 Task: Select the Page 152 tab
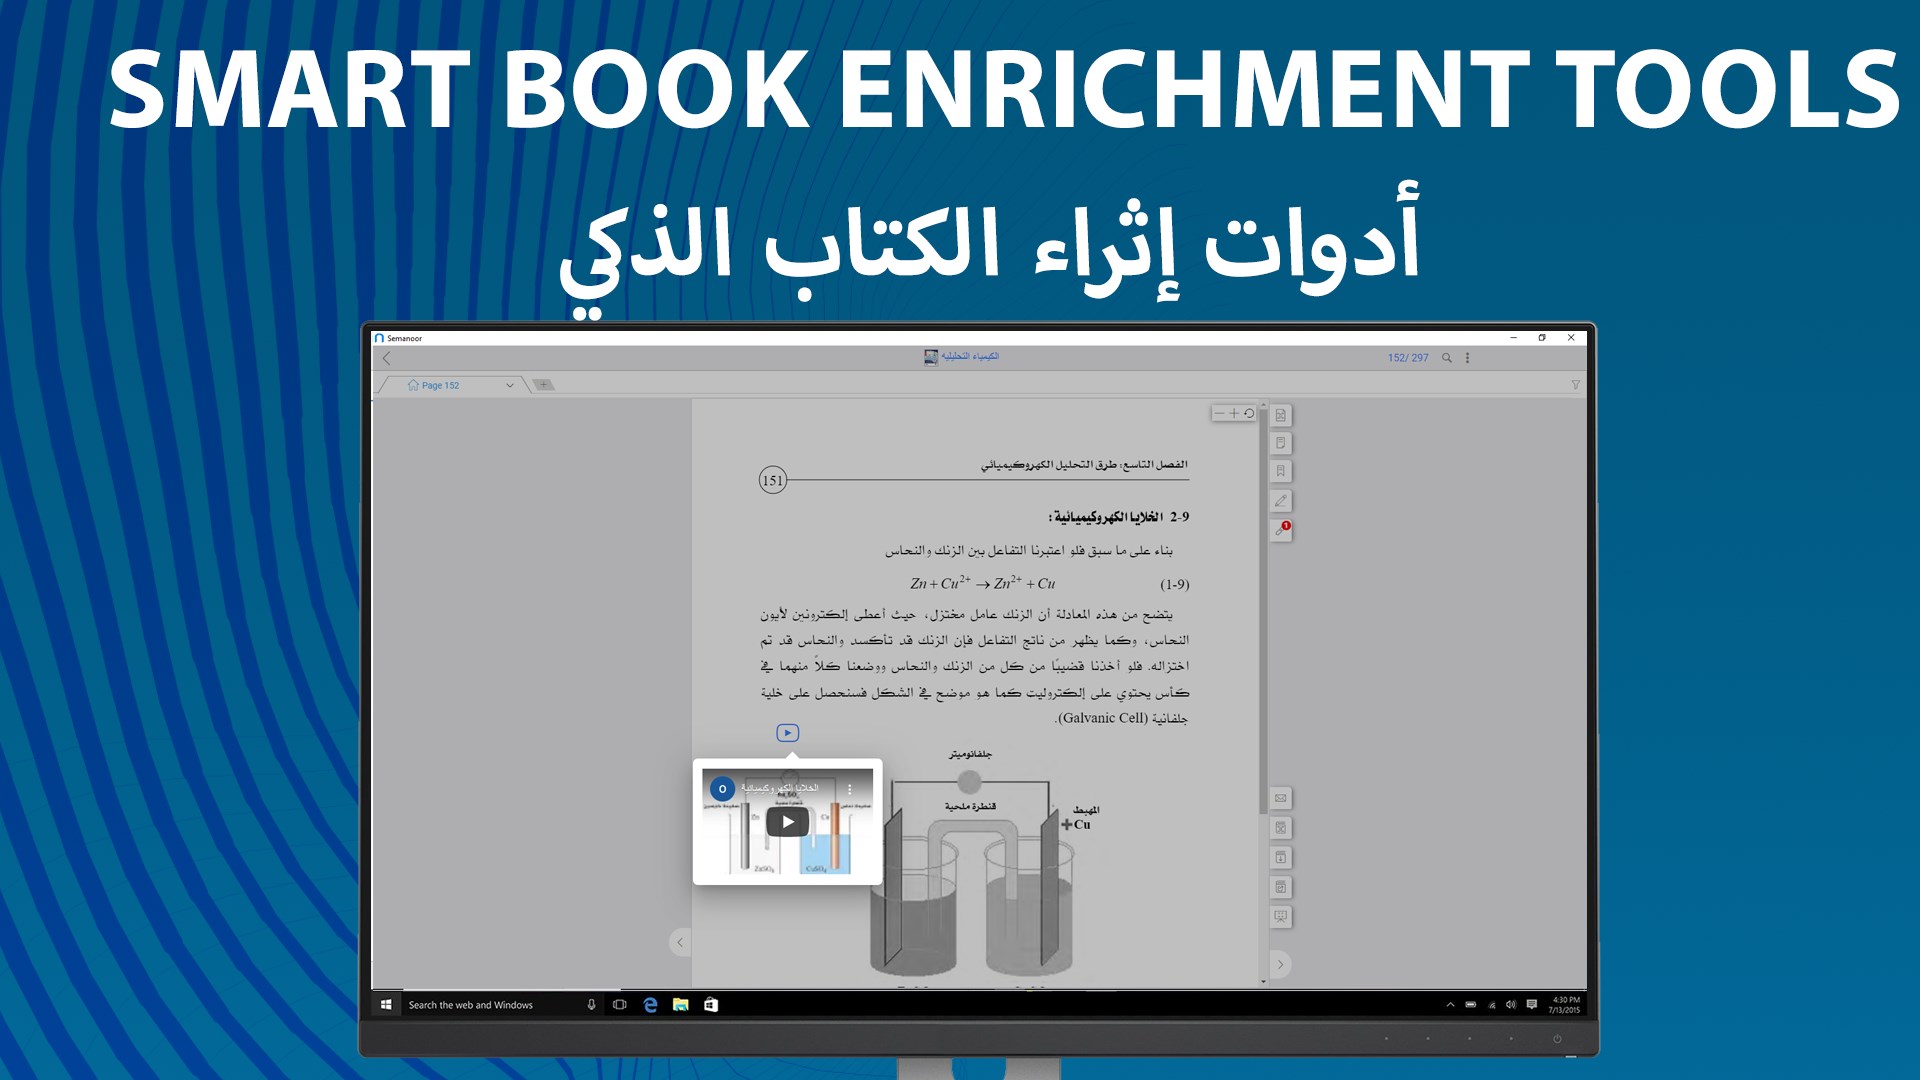click(x=440, y=385)
